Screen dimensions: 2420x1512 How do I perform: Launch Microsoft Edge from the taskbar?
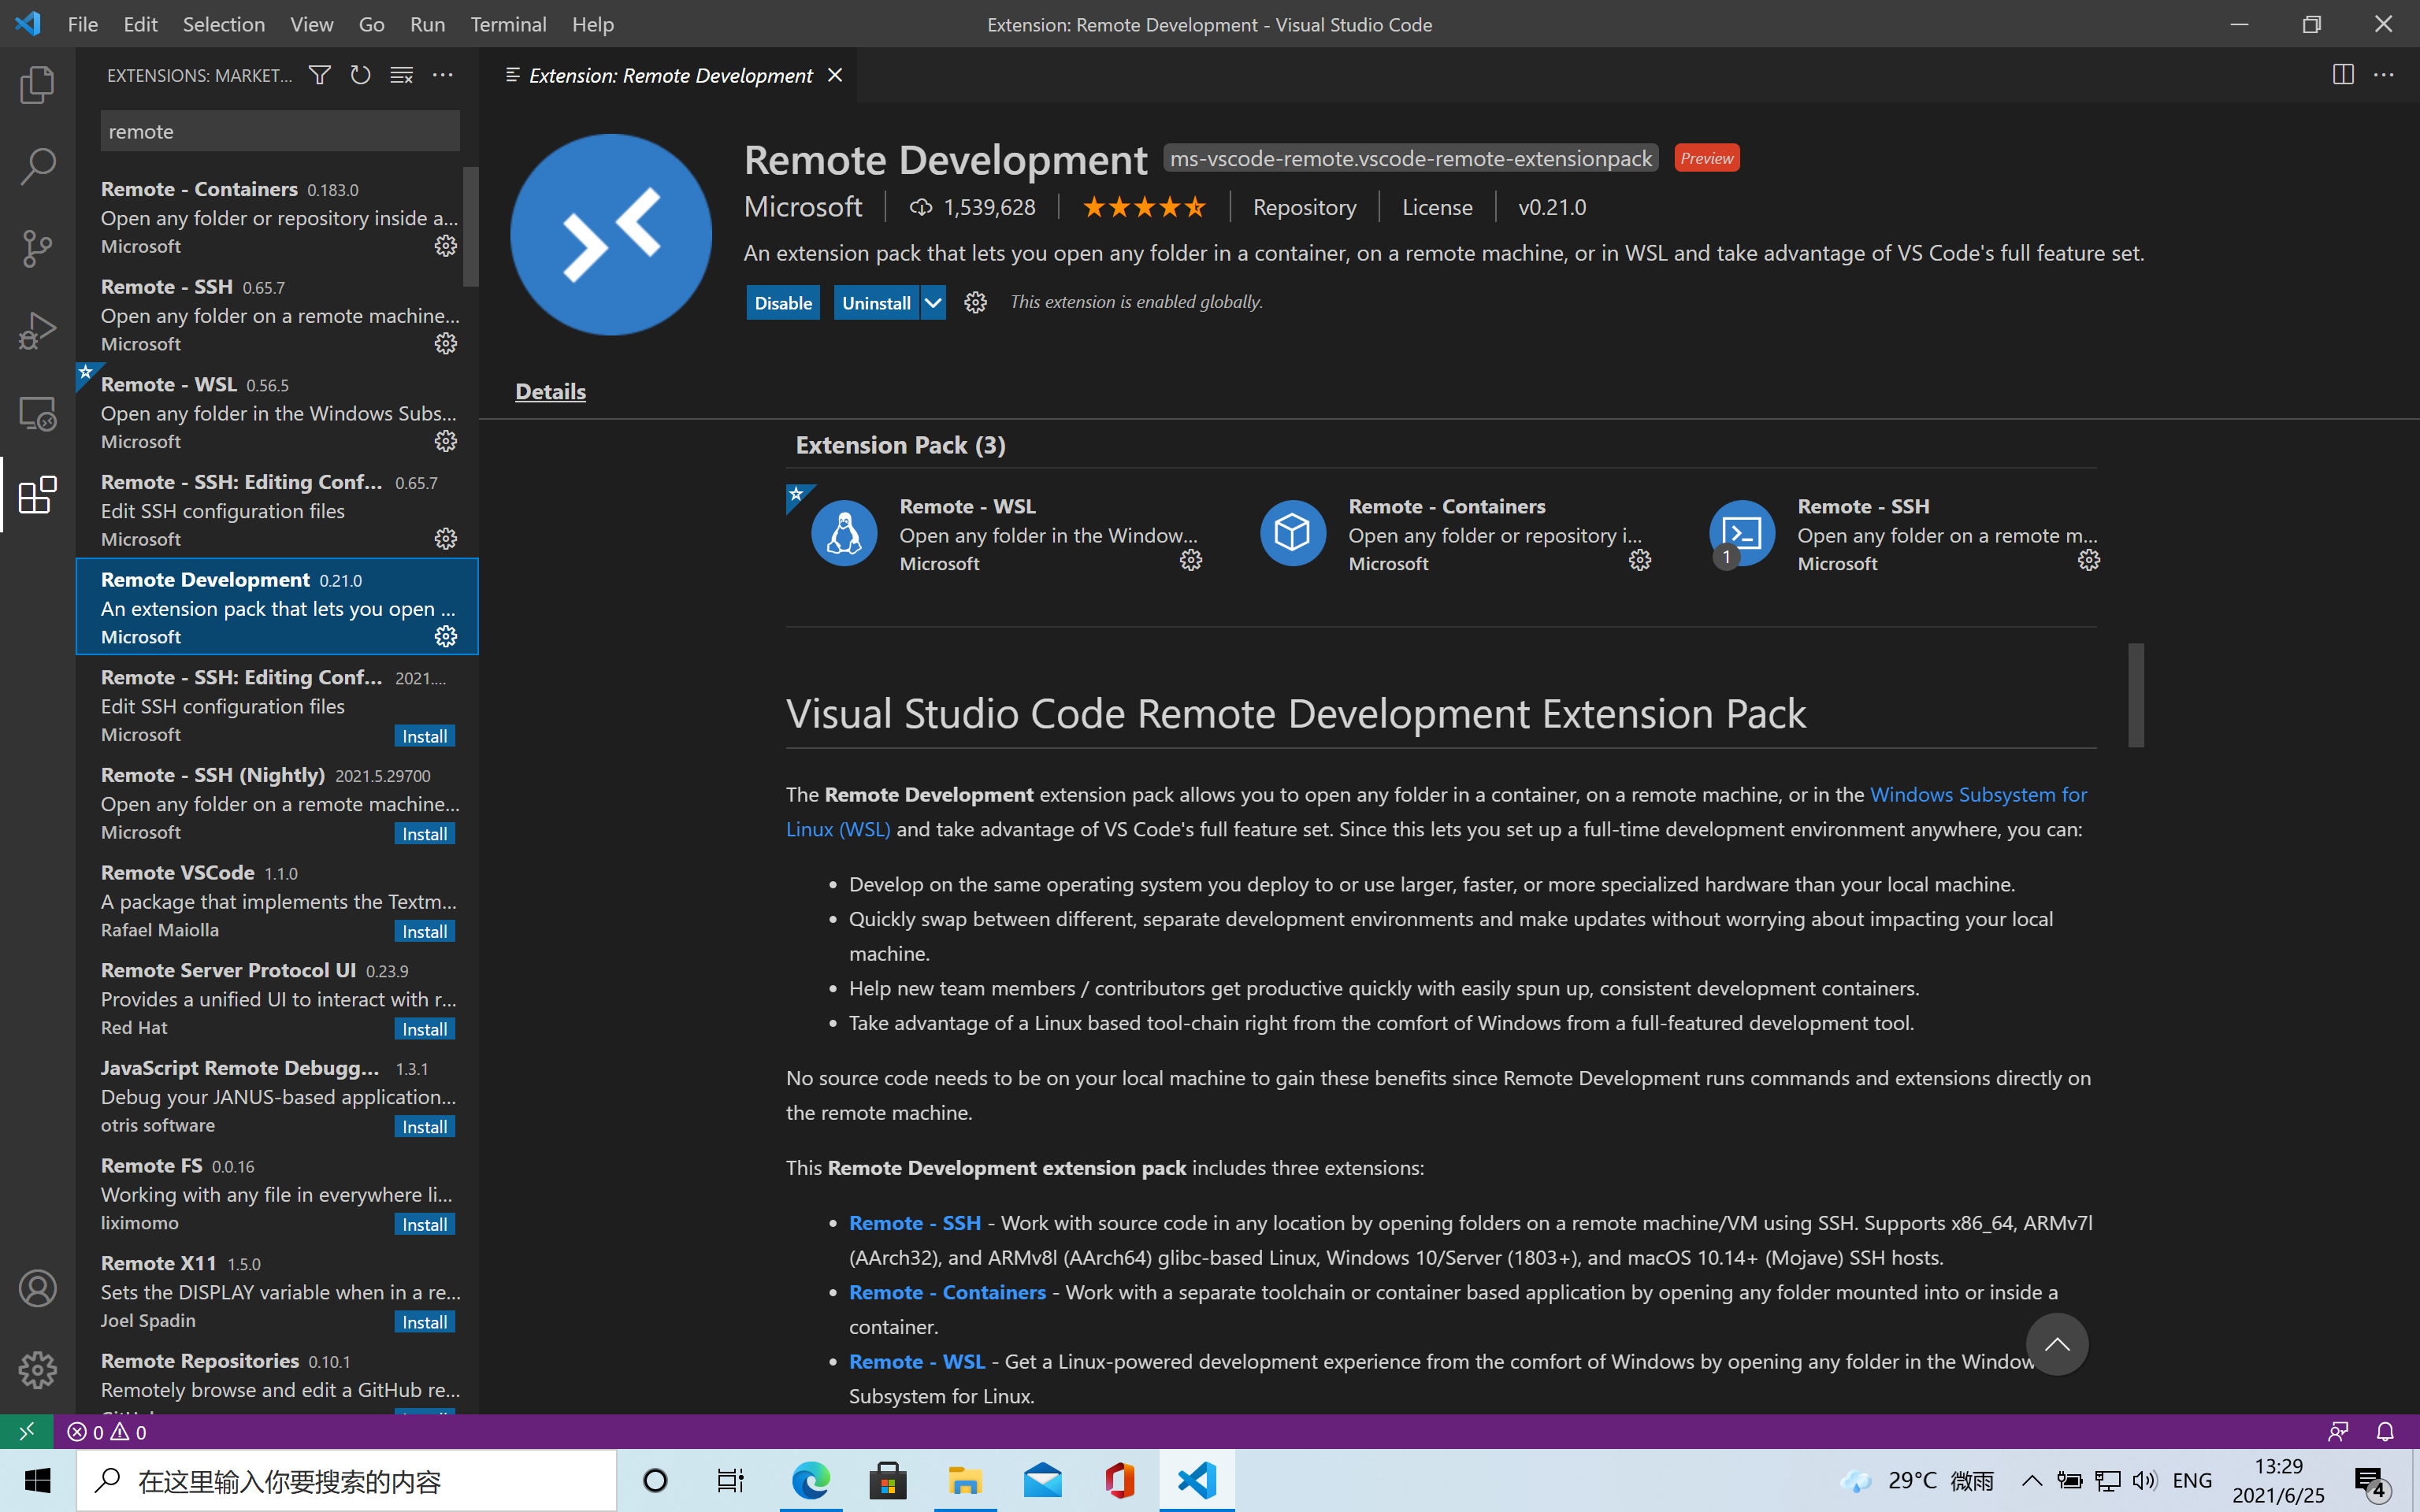[x=810, y=1480]
